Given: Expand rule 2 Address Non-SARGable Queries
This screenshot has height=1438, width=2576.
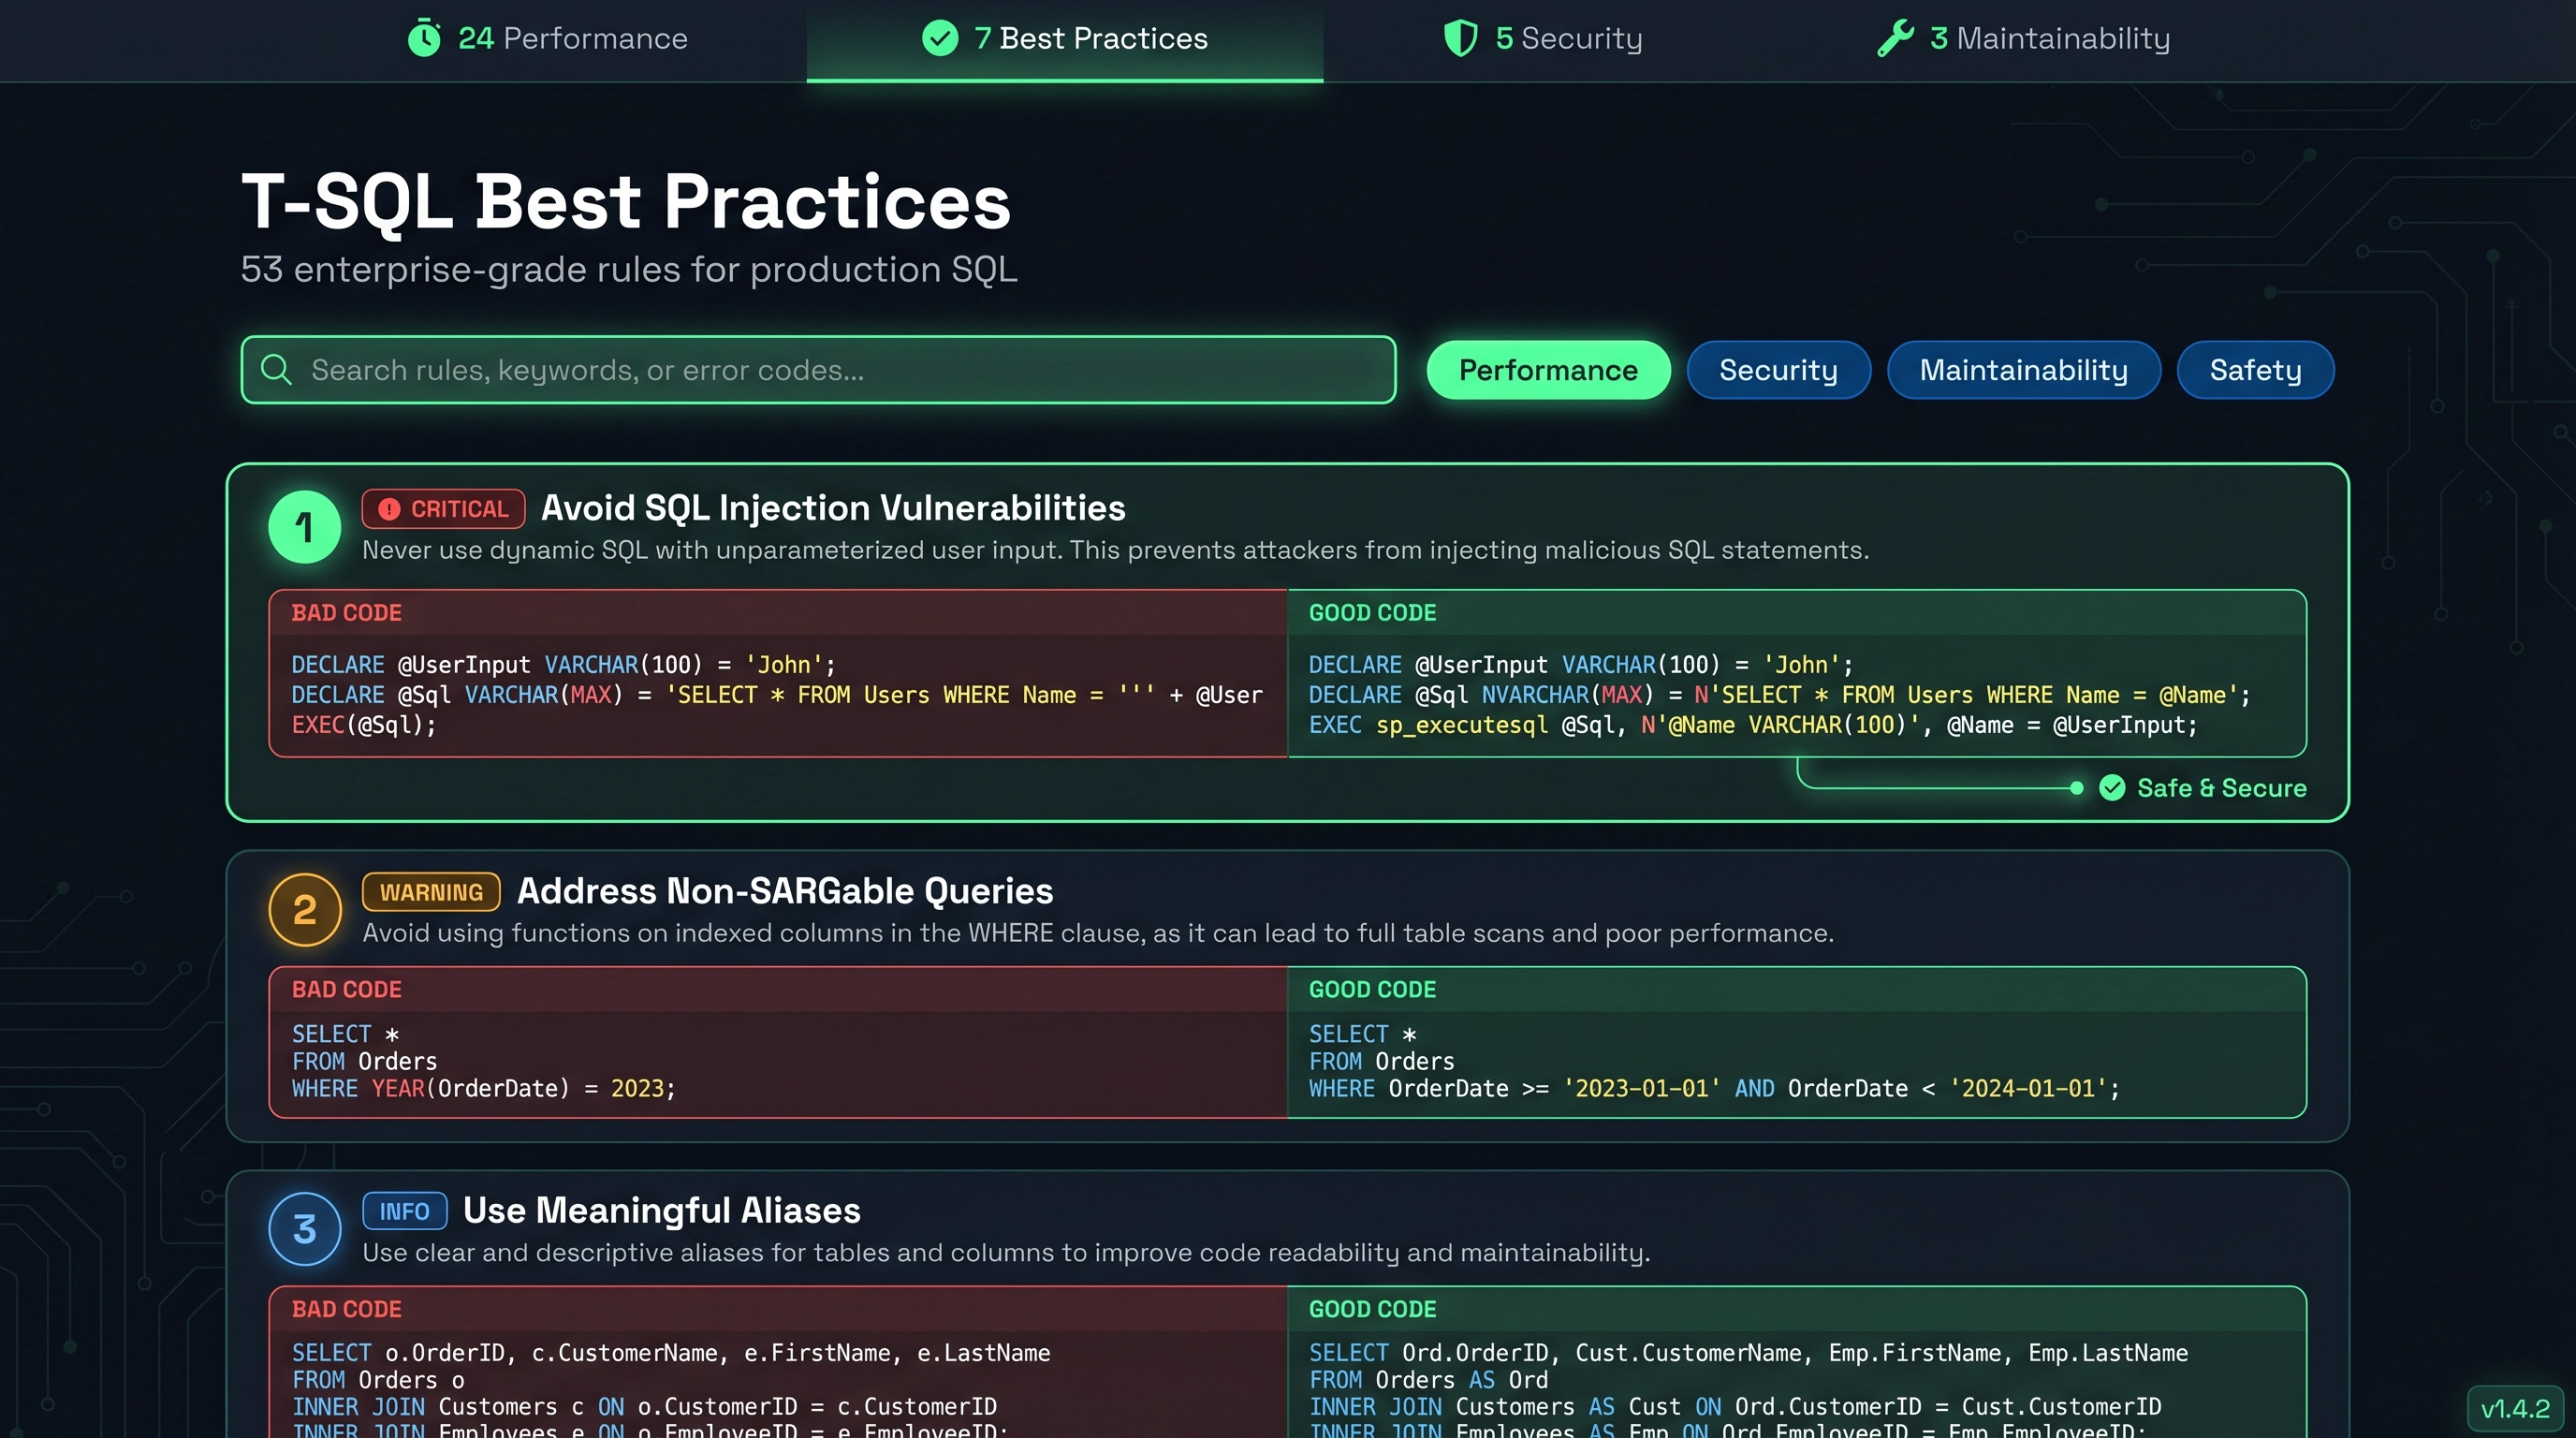Looking at the screenshot, I should [784, 890].
